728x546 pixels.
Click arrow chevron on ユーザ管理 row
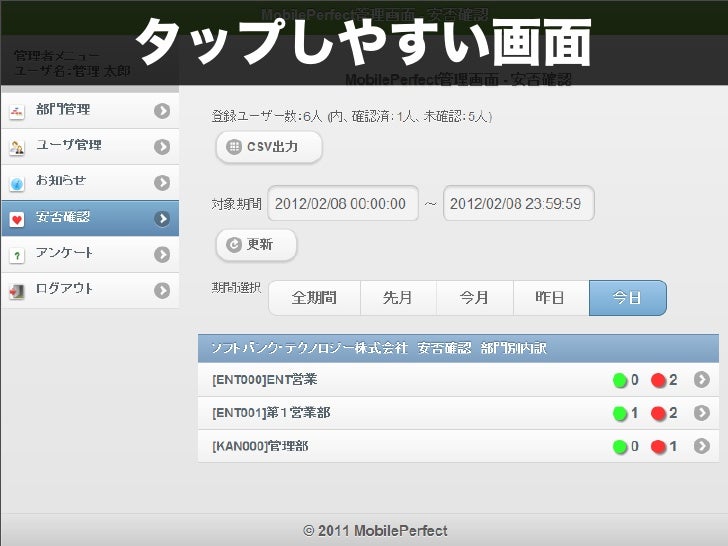[x=162, y=147]
